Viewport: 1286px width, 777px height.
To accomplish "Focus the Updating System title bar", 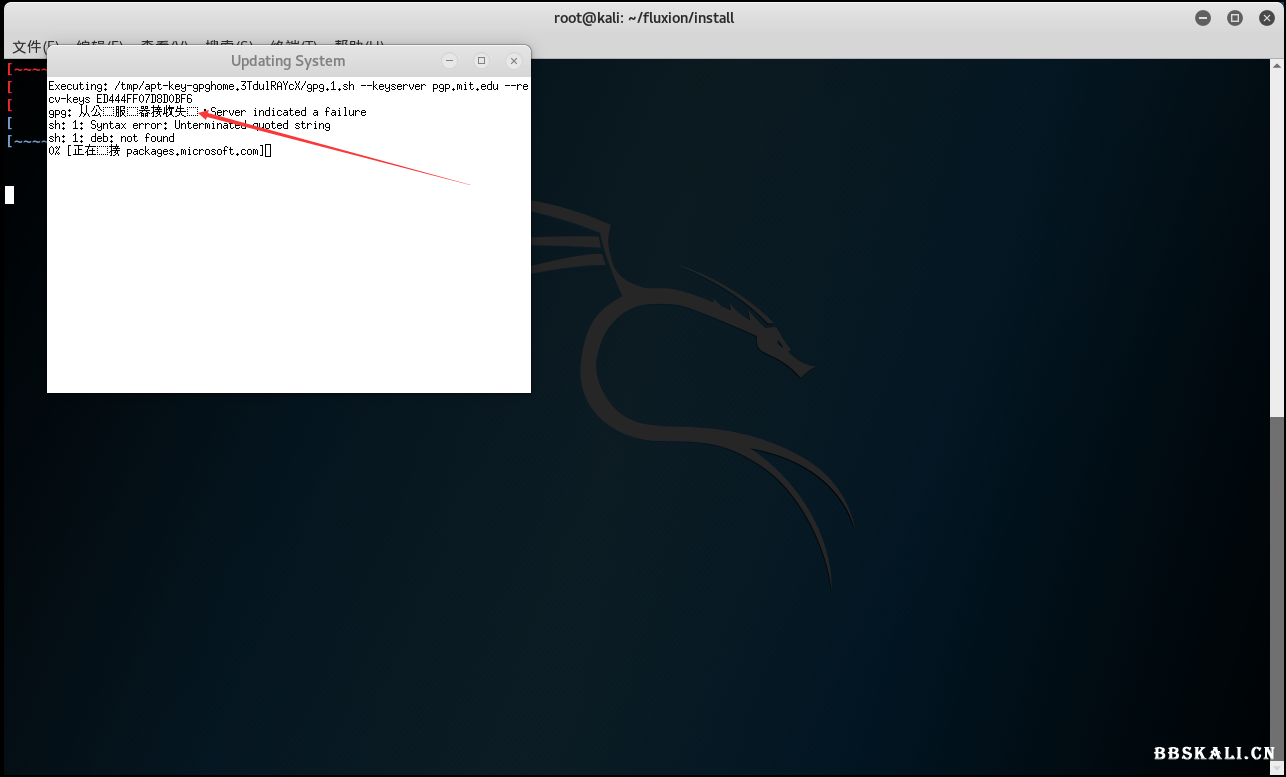I will point(288,61).
